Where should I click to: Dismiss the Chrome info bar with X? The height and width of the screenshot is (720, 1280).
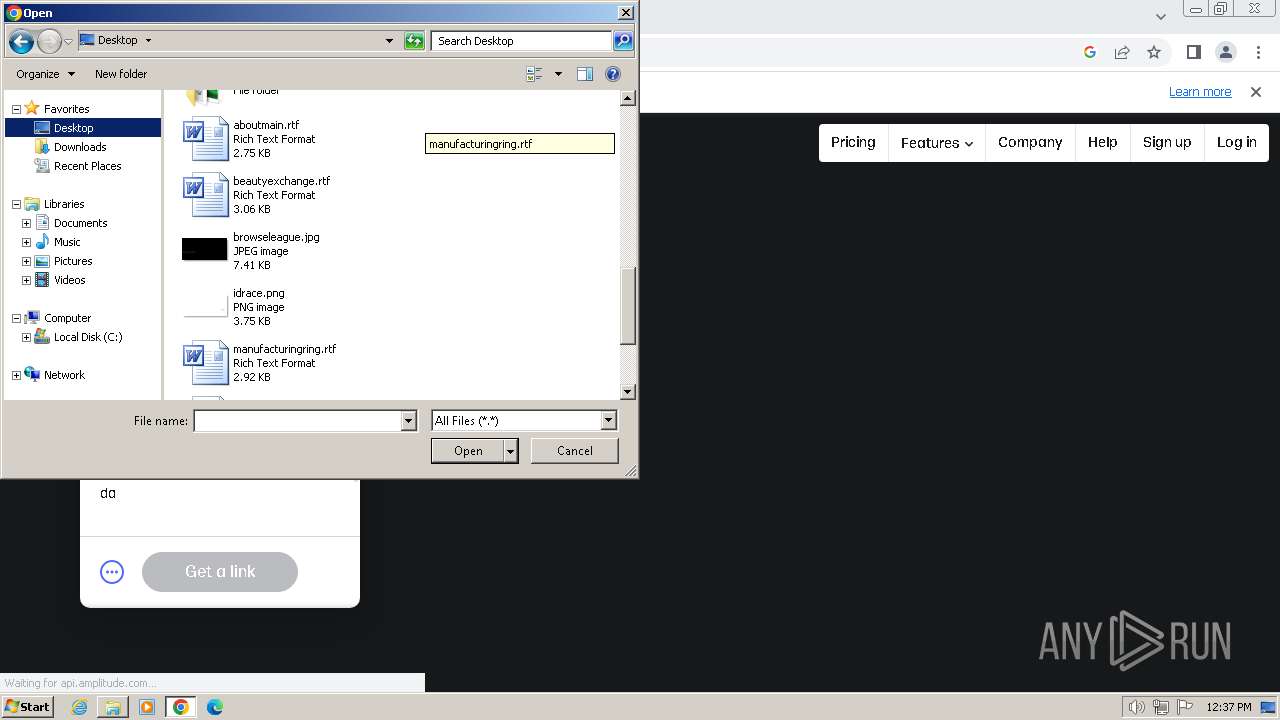pyautogui.click(x=1256, y=92)
